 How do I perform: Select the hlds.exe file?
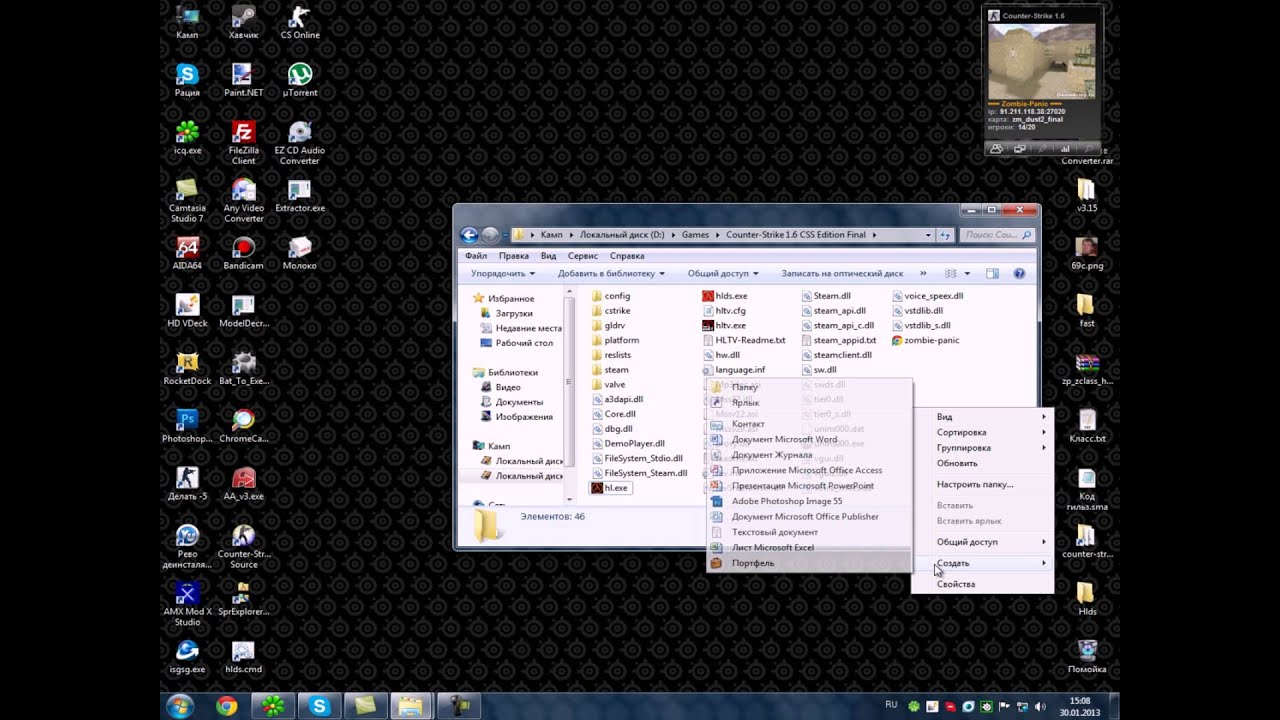tap(724, 296)
